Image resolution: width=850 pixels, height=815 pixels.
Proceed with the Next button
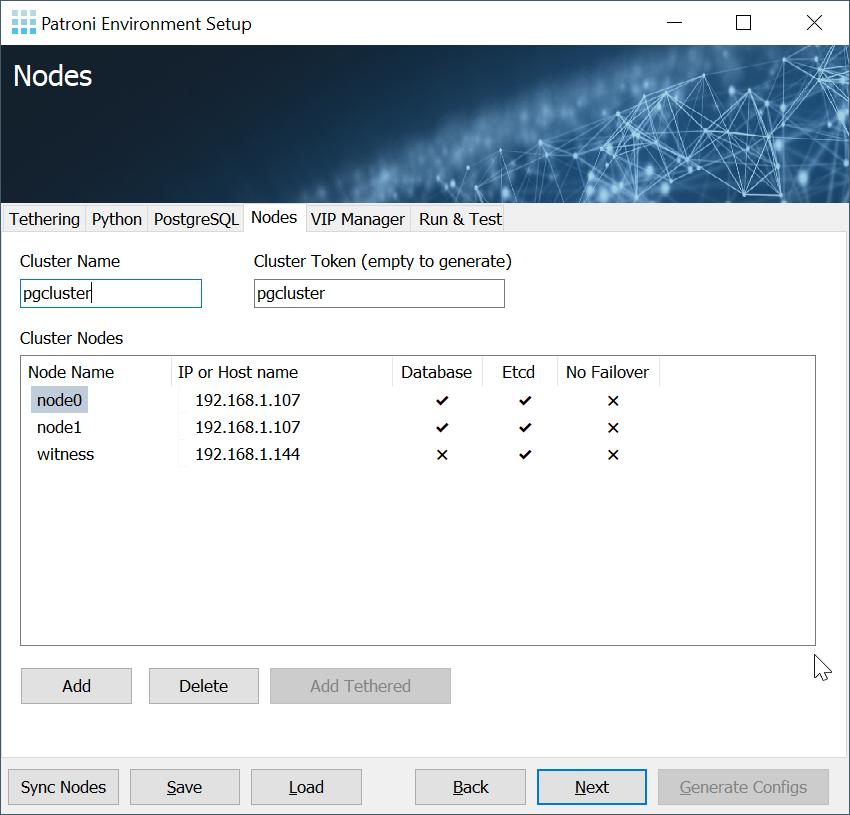(591, 787)
